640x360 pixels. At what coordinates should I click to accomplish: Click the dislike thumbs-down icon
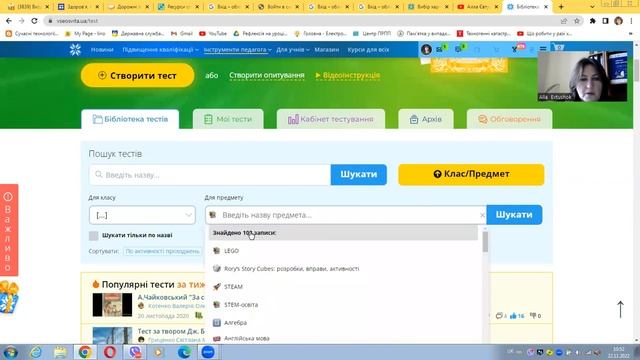click(x=533, y=316)
